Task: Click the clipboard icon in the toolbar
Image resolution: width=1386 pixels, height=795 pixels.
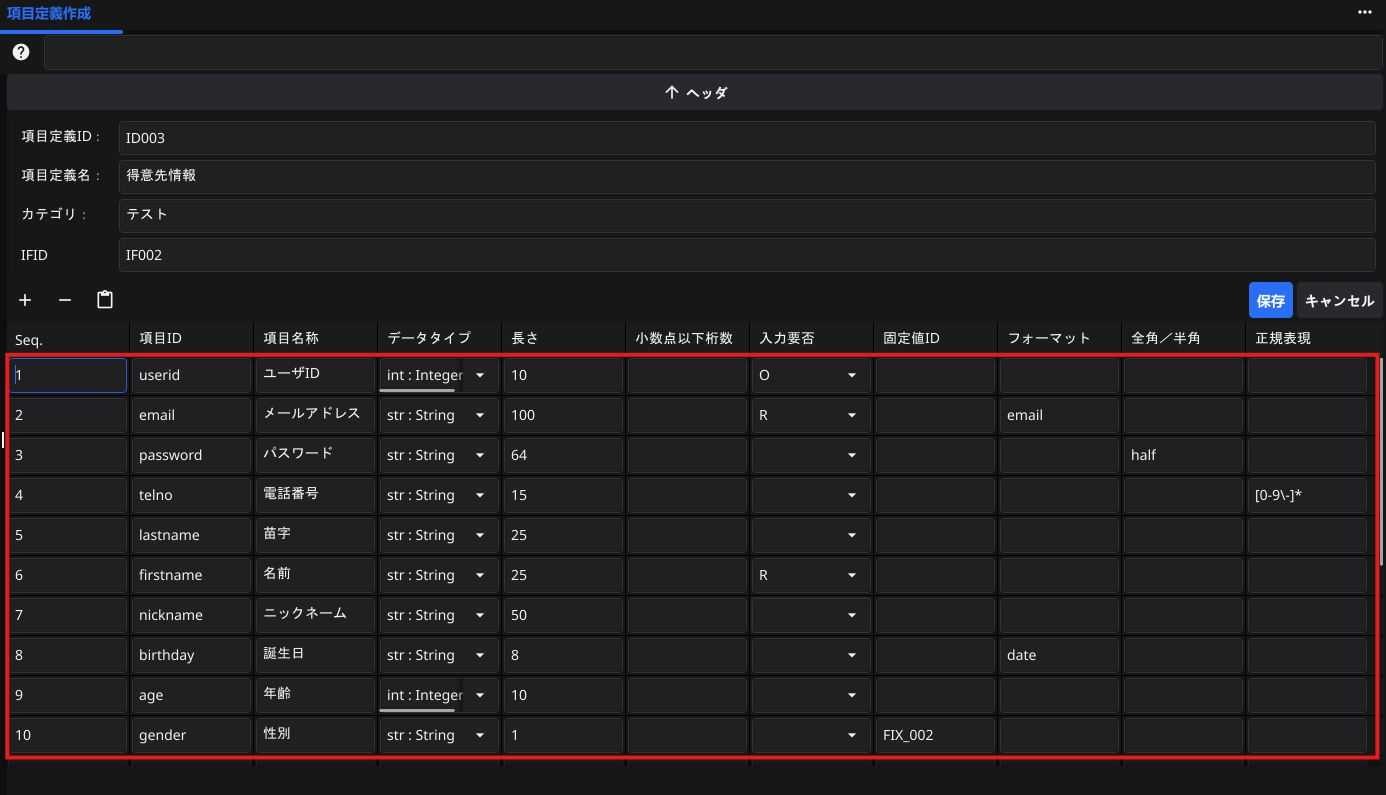Action: 104,299
